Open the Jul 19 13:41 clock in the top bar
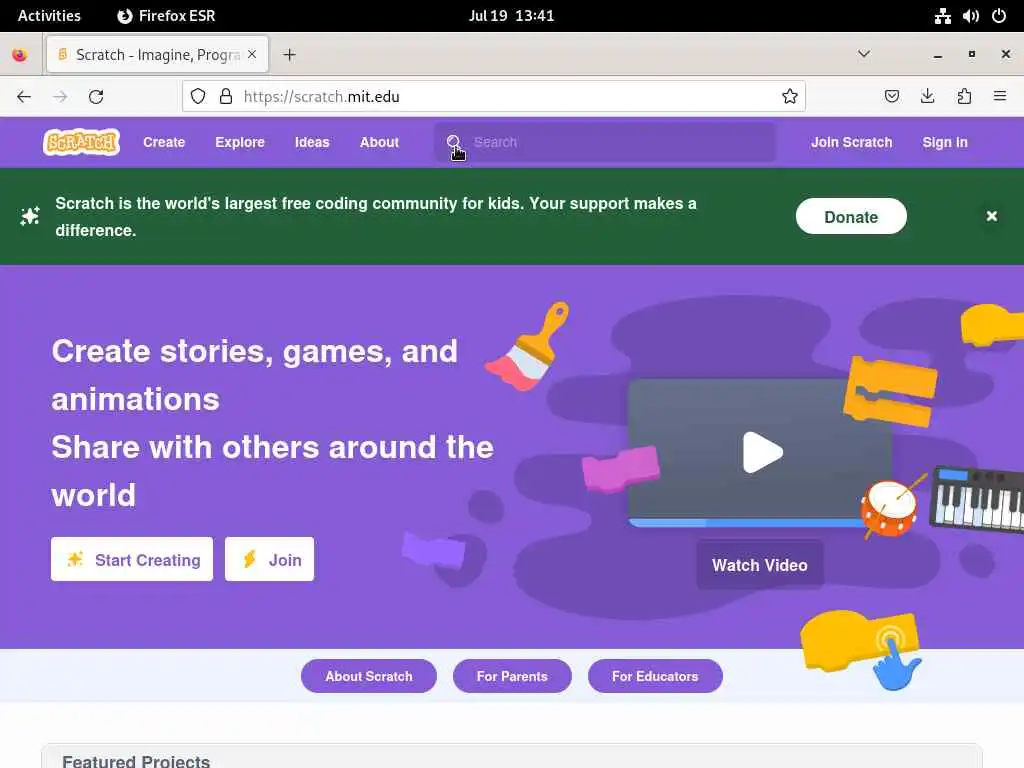The image size is (1024, 768). (511, 16)
